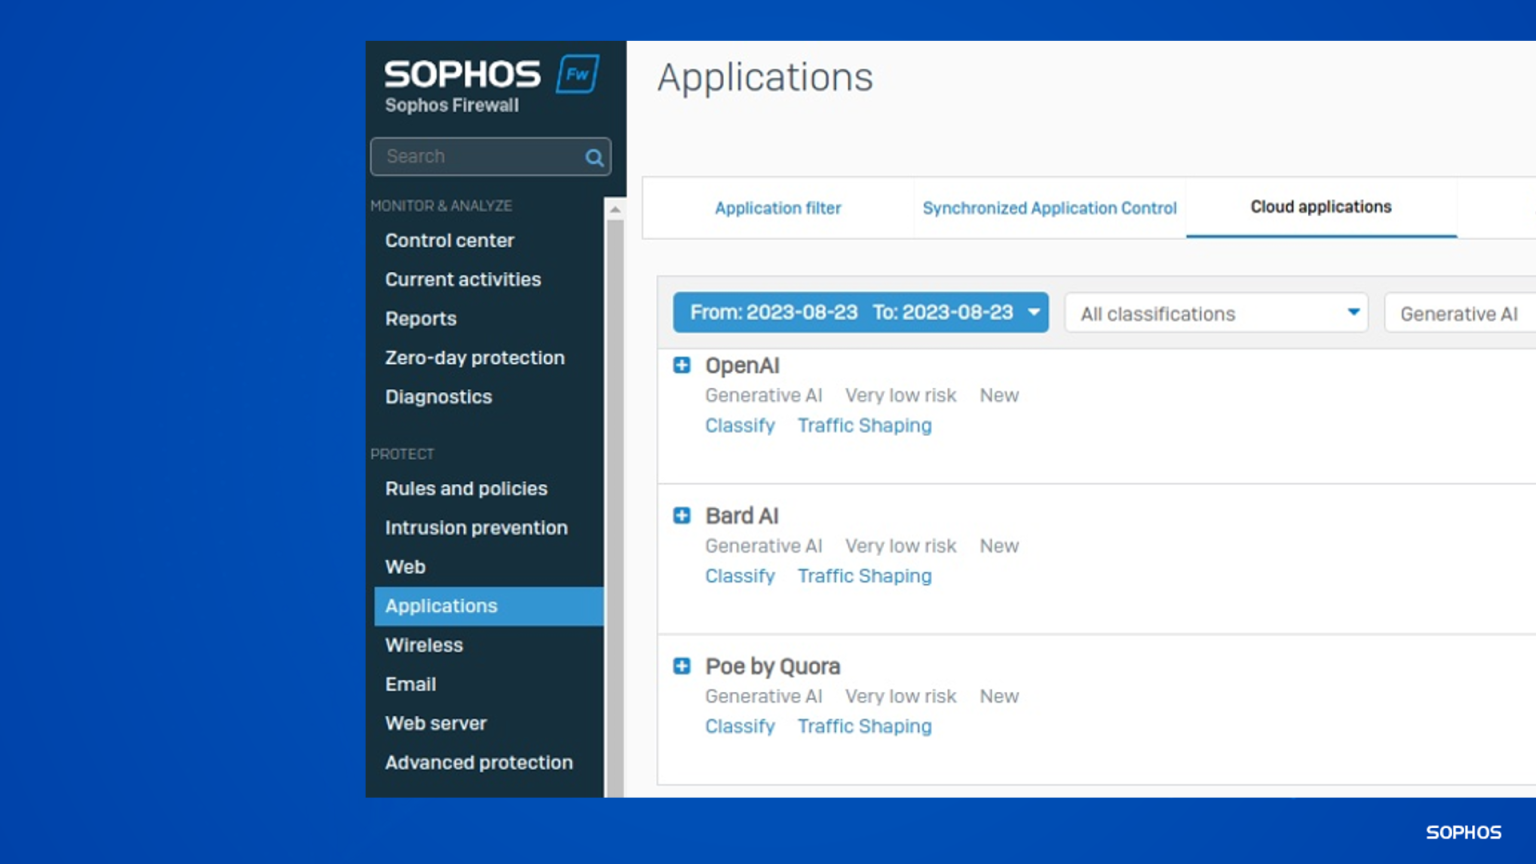Click Classify link for OpenAI
Image resolution: width=1536 pixels, height=864 pixels.
point(740,425)
